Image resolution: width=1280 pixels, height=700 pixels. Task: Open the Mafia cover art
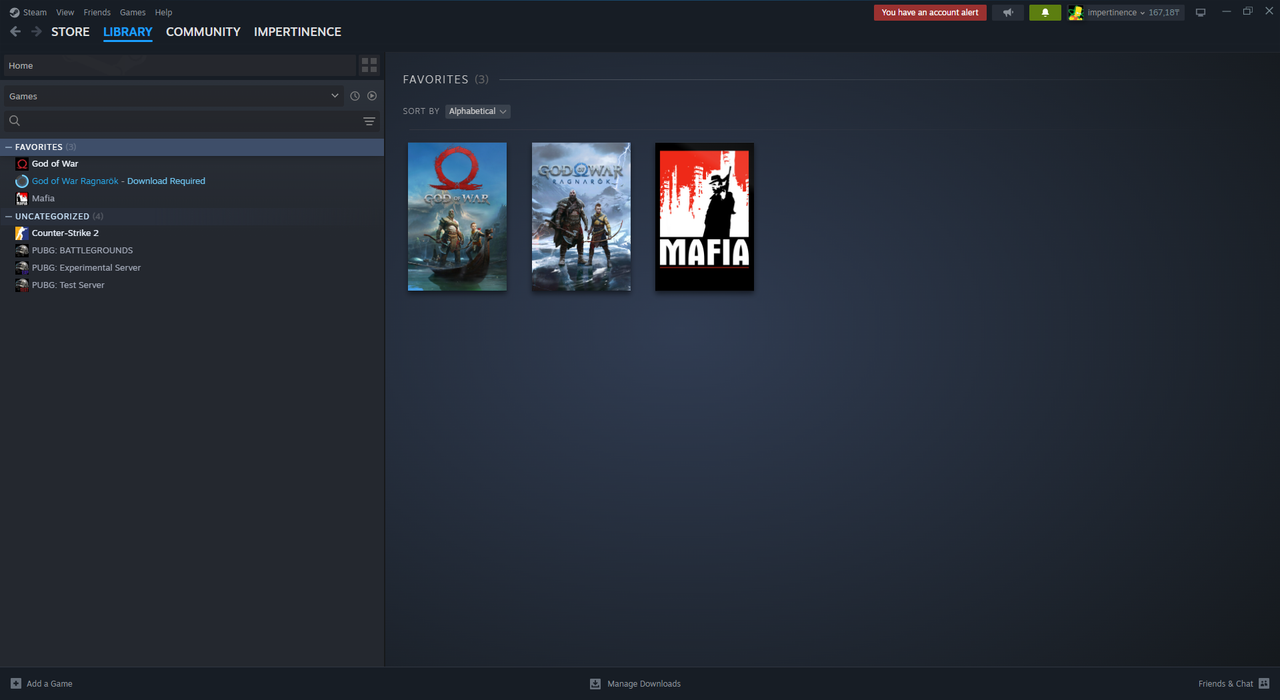(705, 217)
